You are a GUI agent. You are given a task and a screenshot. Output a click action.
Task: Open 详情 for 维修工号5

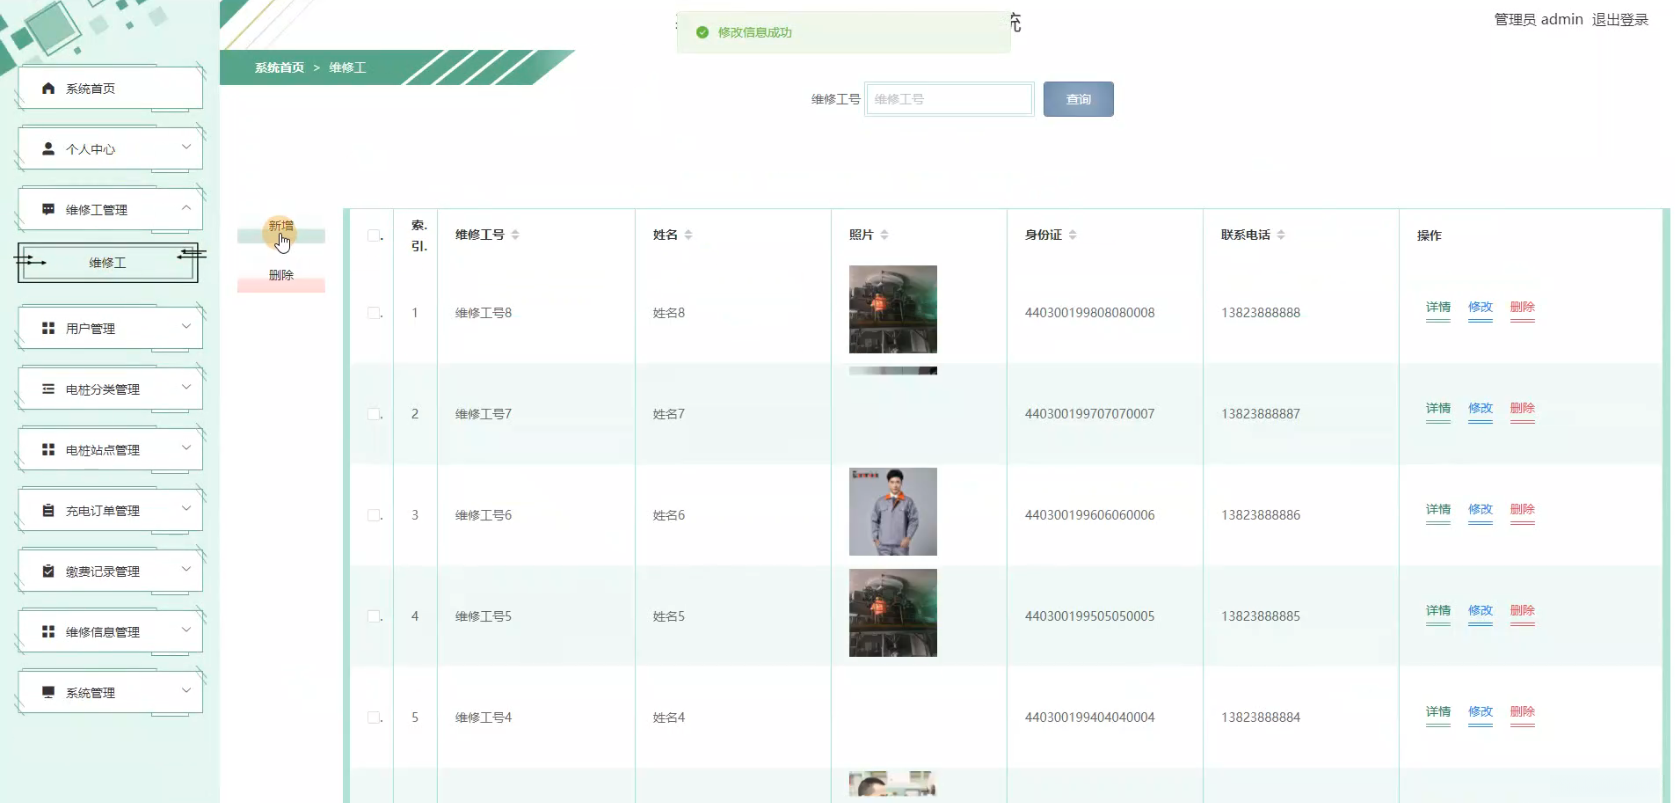pos(1438,611)
